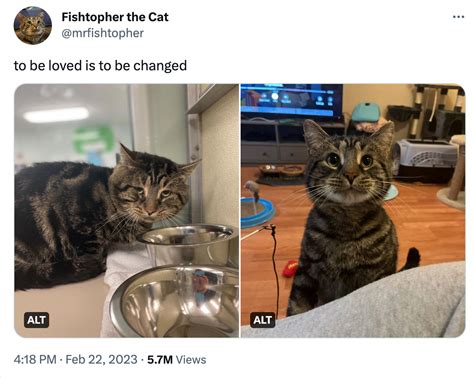
Task: Select the tweet text 'to be loved is to be changed'
Action: [100, 65]
